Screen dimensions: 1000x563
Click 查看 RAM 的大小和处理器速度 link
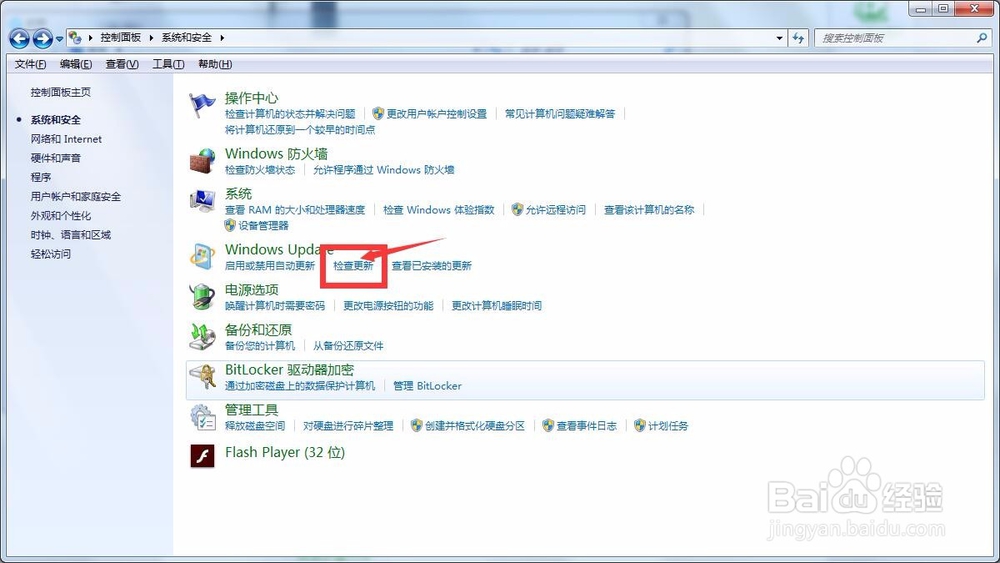295,210
